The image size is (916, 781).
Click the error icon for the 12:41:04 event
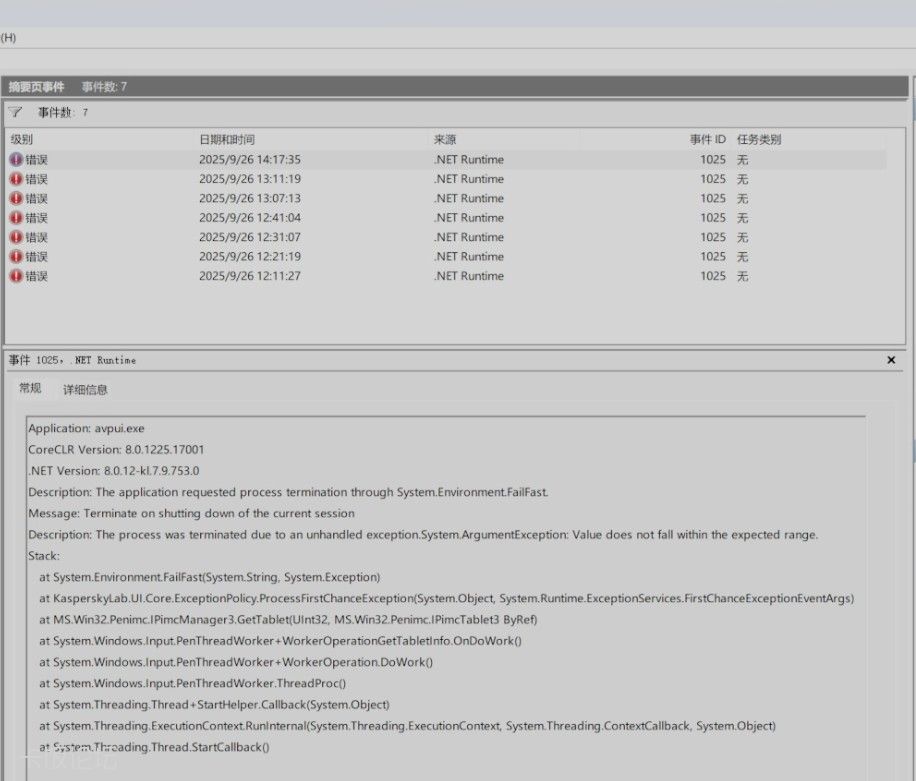click(x=16, y=218)
